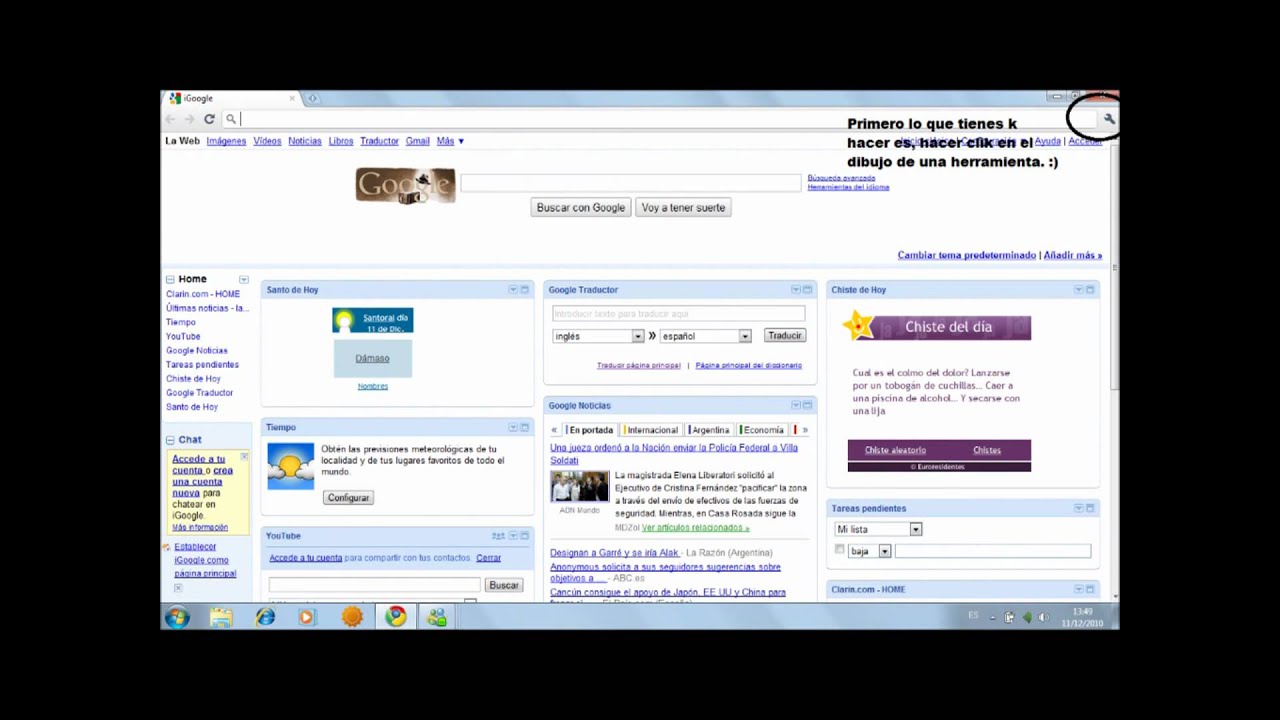Open Windows Explorer from the taskbar

pos(221,618)
